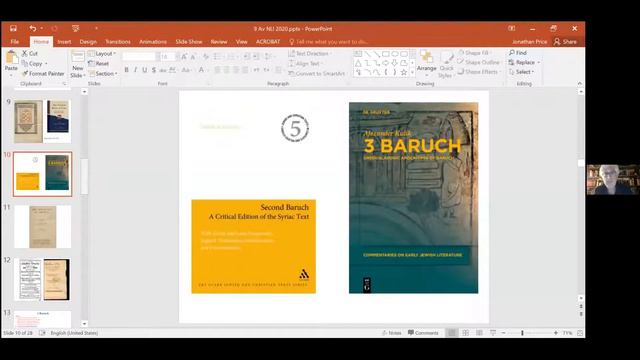
Task: Open Font size combo box
Action: pyautogui.click(x=168, y=56)
